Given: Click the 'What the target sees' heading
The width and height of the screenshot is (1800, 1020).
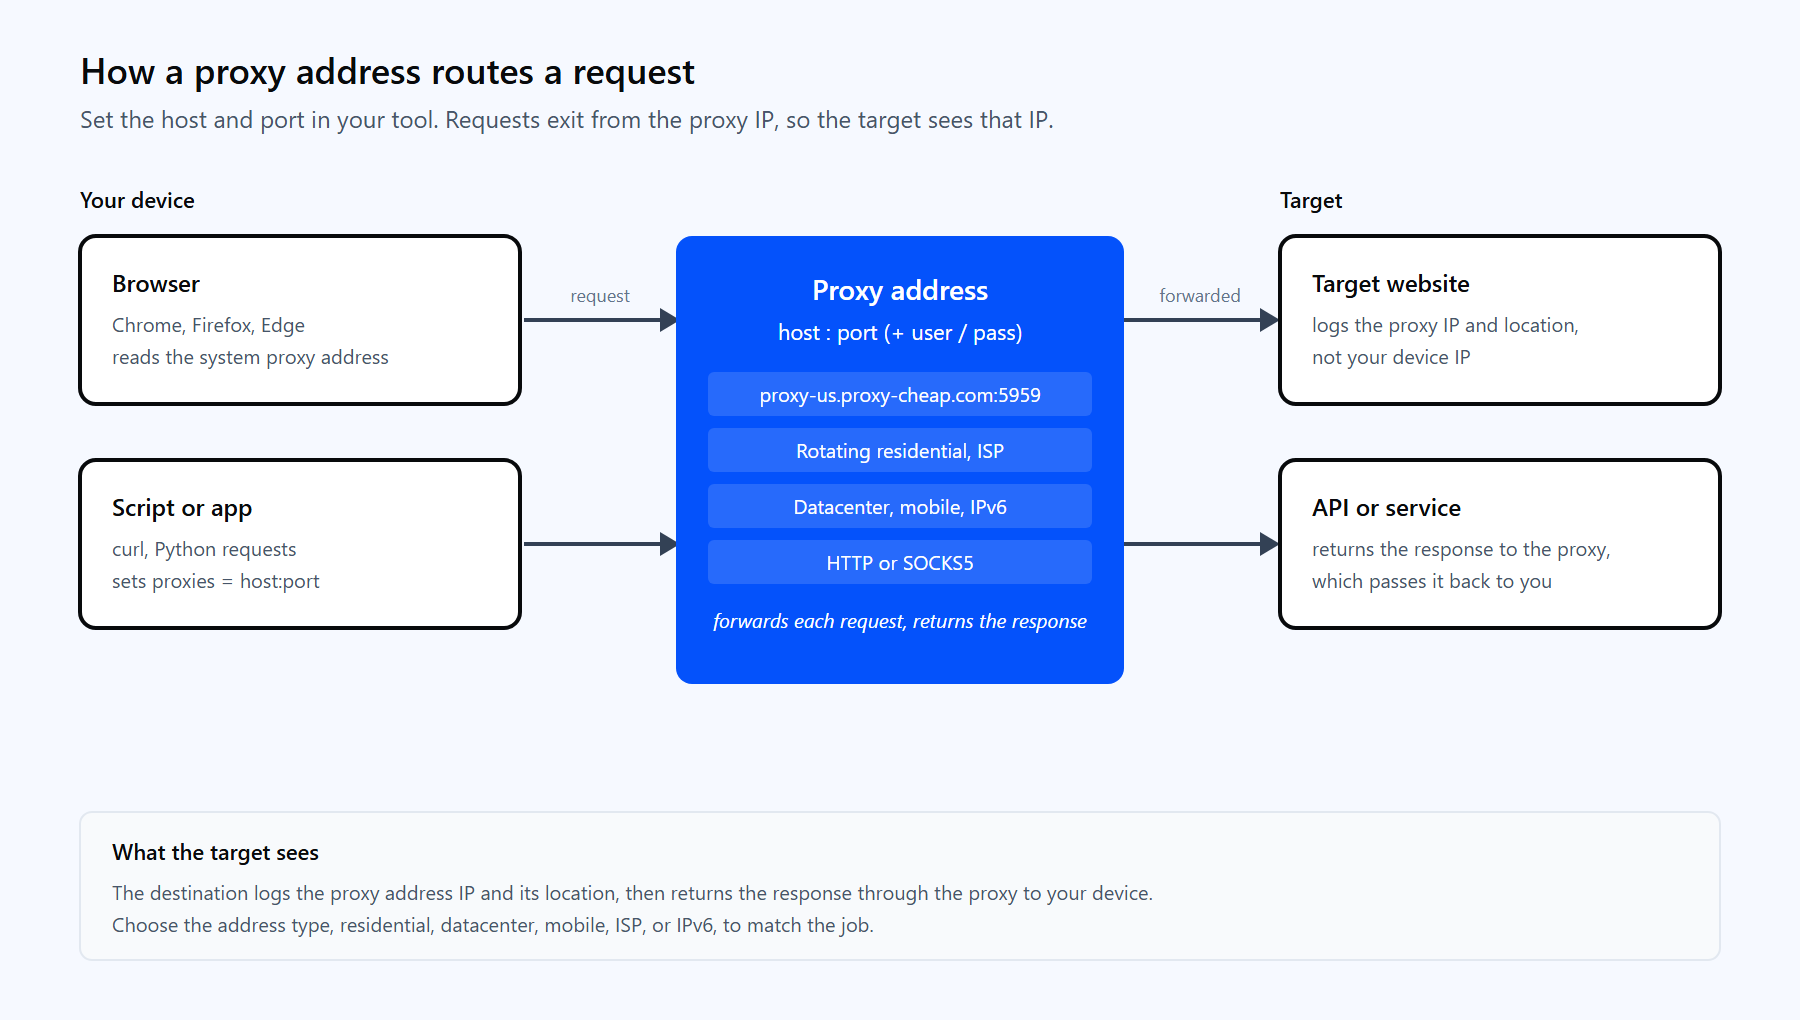Looking at the screenshot, I should tap(215, 852).
